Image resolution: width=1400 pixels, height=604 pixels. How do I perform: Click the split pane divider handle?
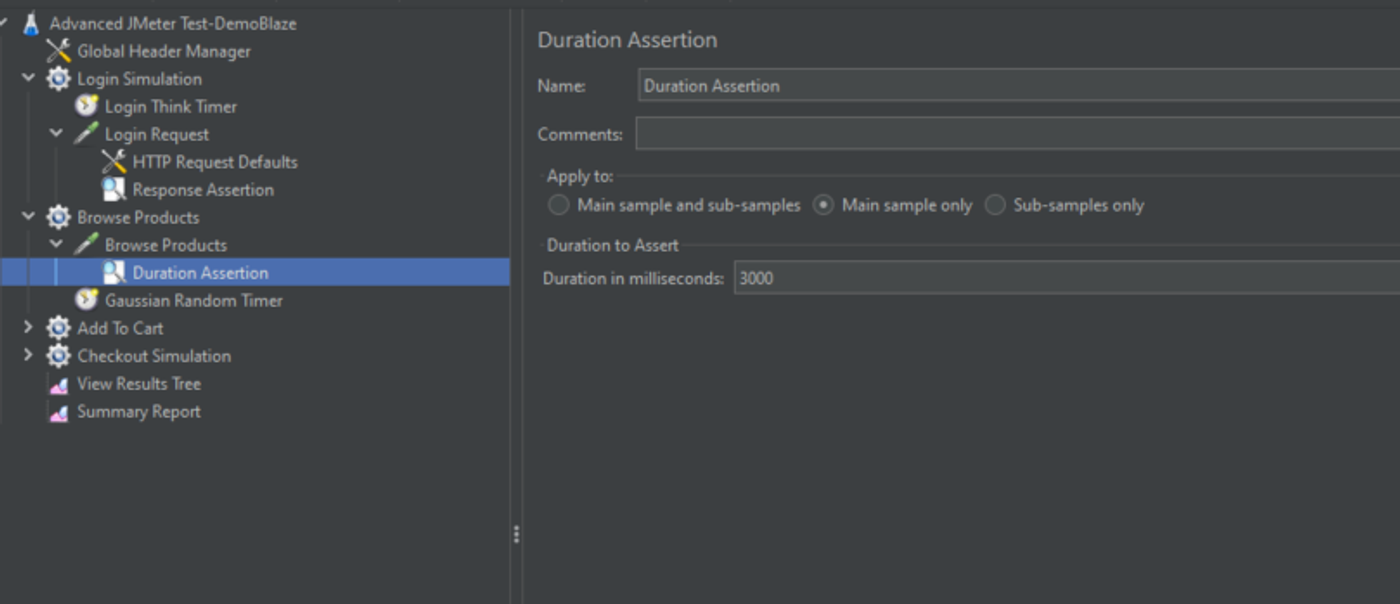coord(516,534)
